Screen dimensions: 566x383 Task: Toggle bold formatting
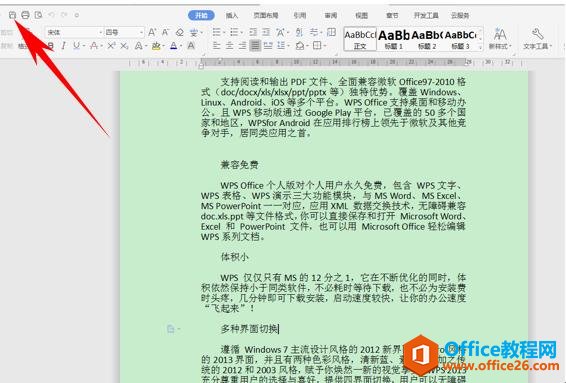51,46
